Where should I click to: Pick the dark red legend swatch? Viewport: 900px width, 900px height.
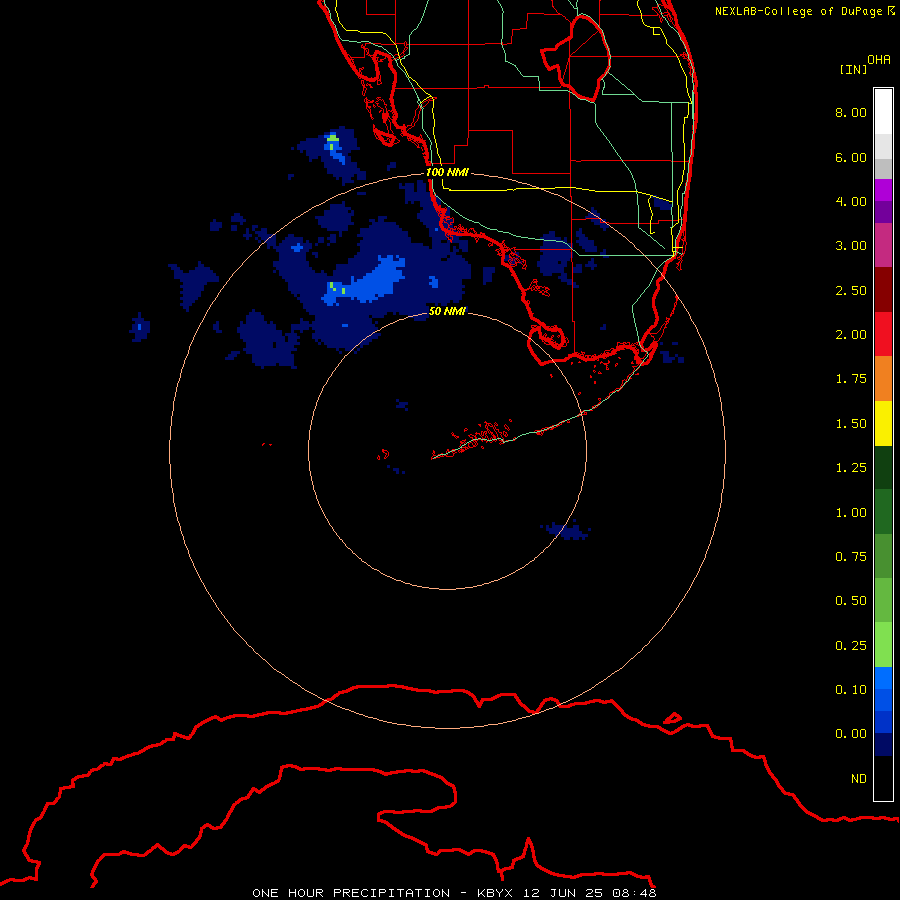[883, 290]
